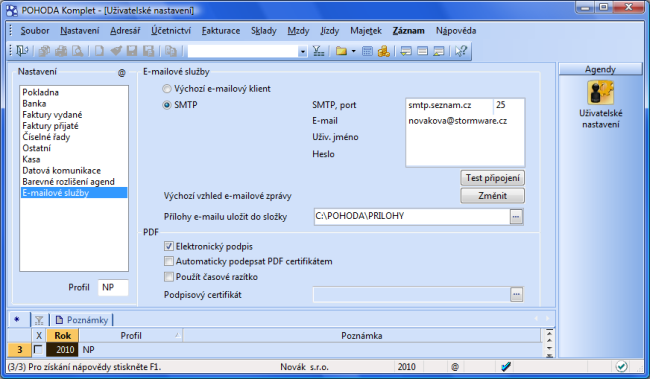The image size is (650, 379).
Task: Click the port field showing 25
Action: (509, 105)
